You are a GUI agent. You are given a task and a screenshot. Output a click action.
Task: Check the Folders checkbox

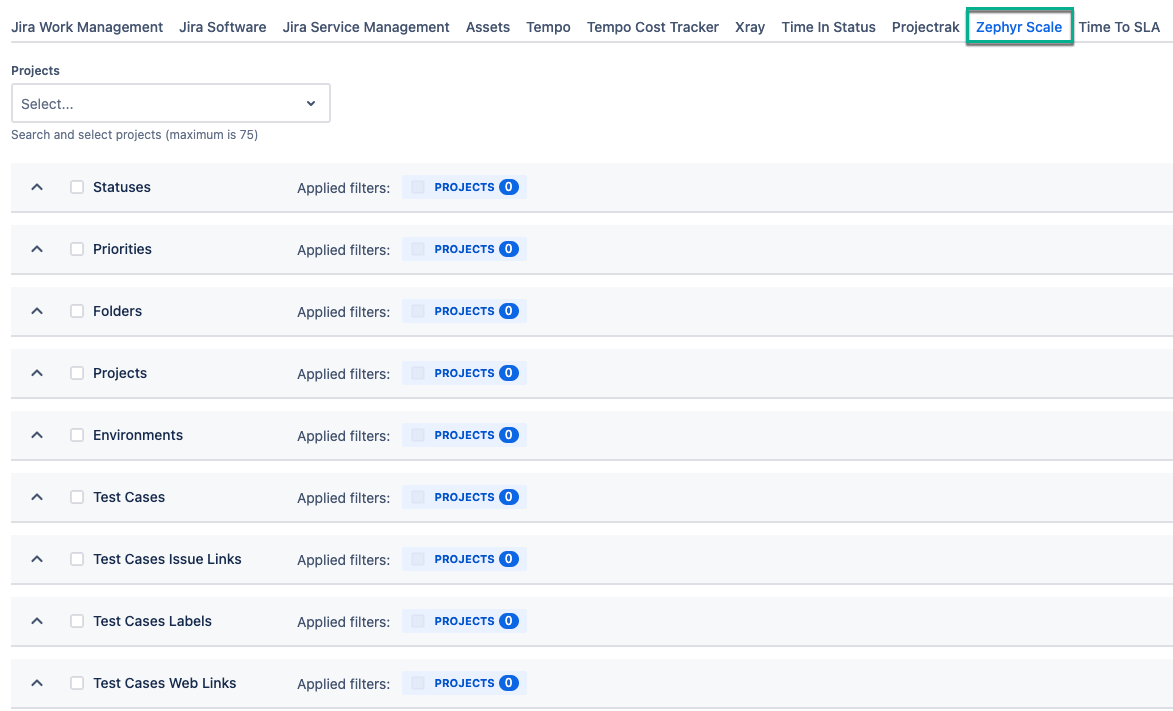(77, 310)
